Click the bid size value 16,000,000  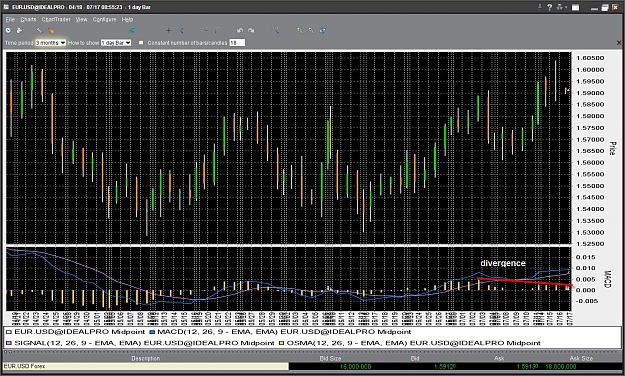click(356, 366)
